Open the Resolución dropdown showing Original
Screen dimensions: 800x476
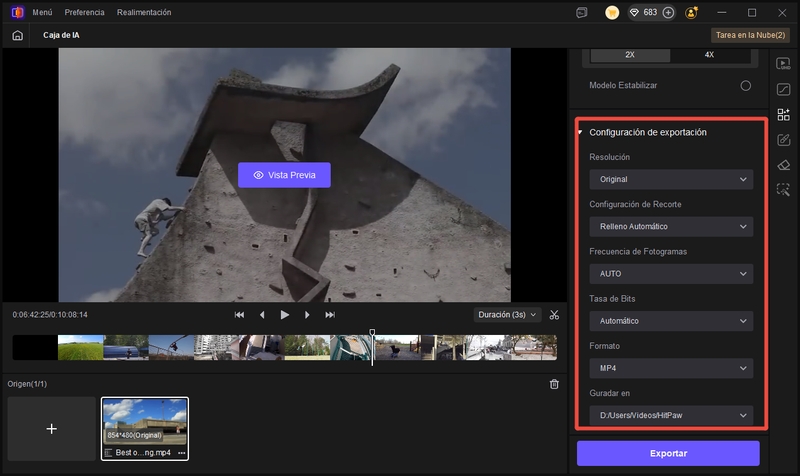point(671,180)
